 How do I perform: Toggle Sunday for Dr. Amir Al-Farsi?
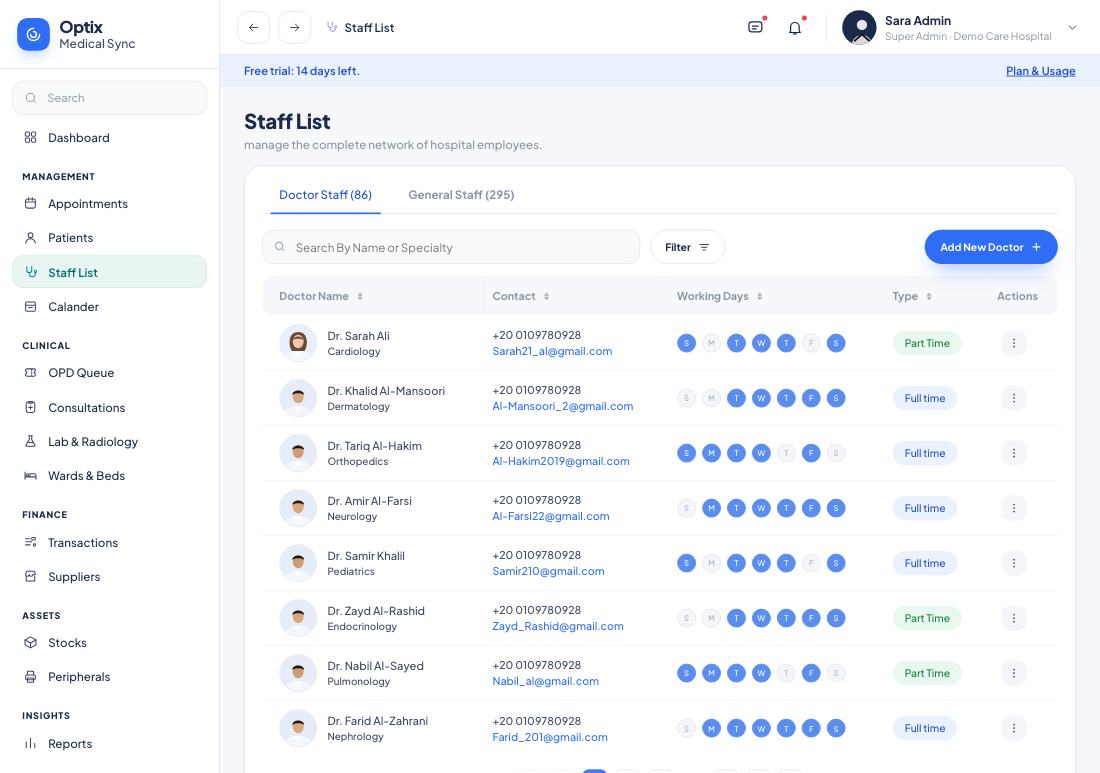(686, 508)
